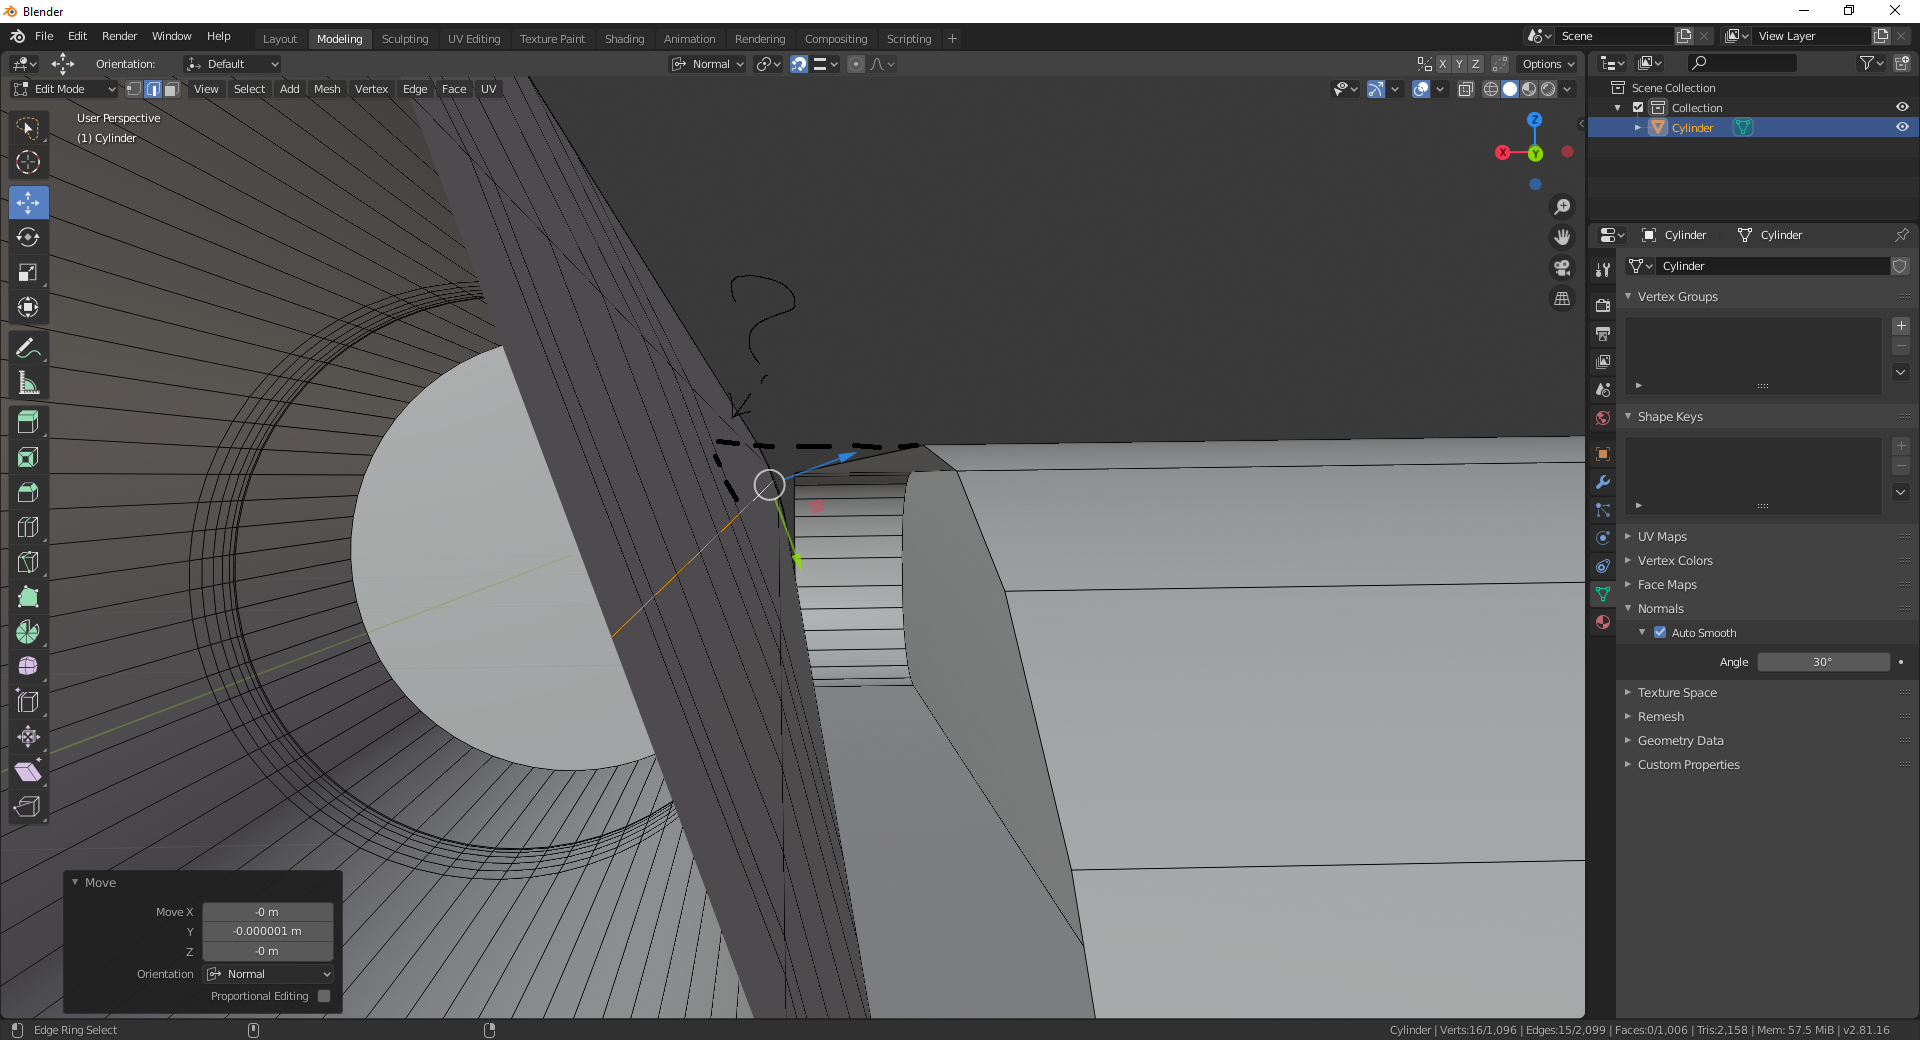Hide Cylinder object in outliner

(x=1902, y=127)
